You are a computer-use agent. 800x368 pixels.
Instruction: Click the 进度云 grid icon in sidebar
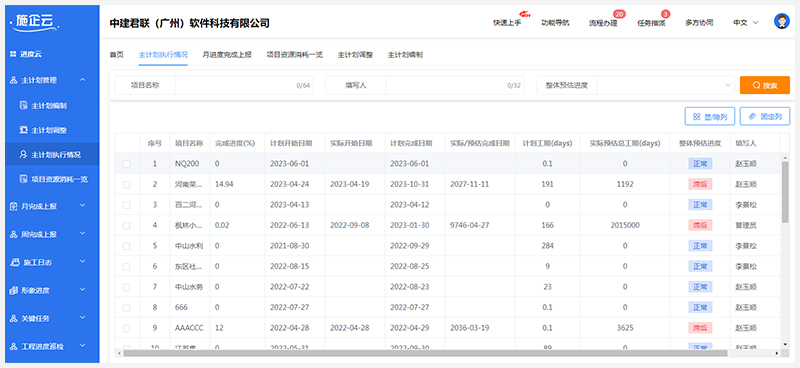click(13, 54)
